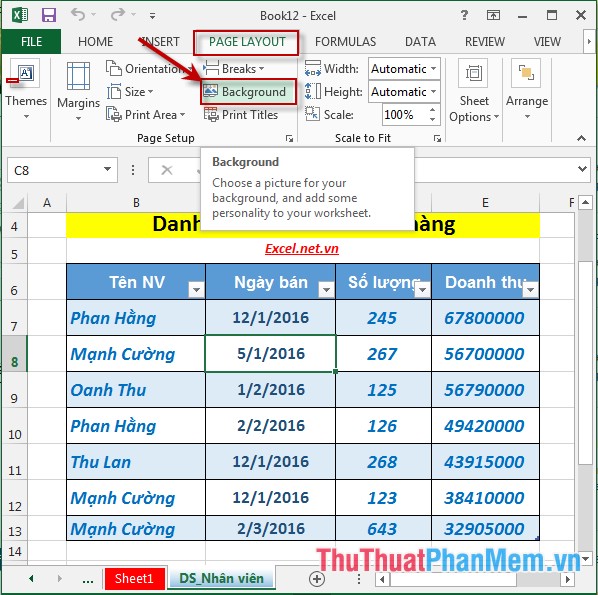Select cell containing Thu Lan

[136, 462]
